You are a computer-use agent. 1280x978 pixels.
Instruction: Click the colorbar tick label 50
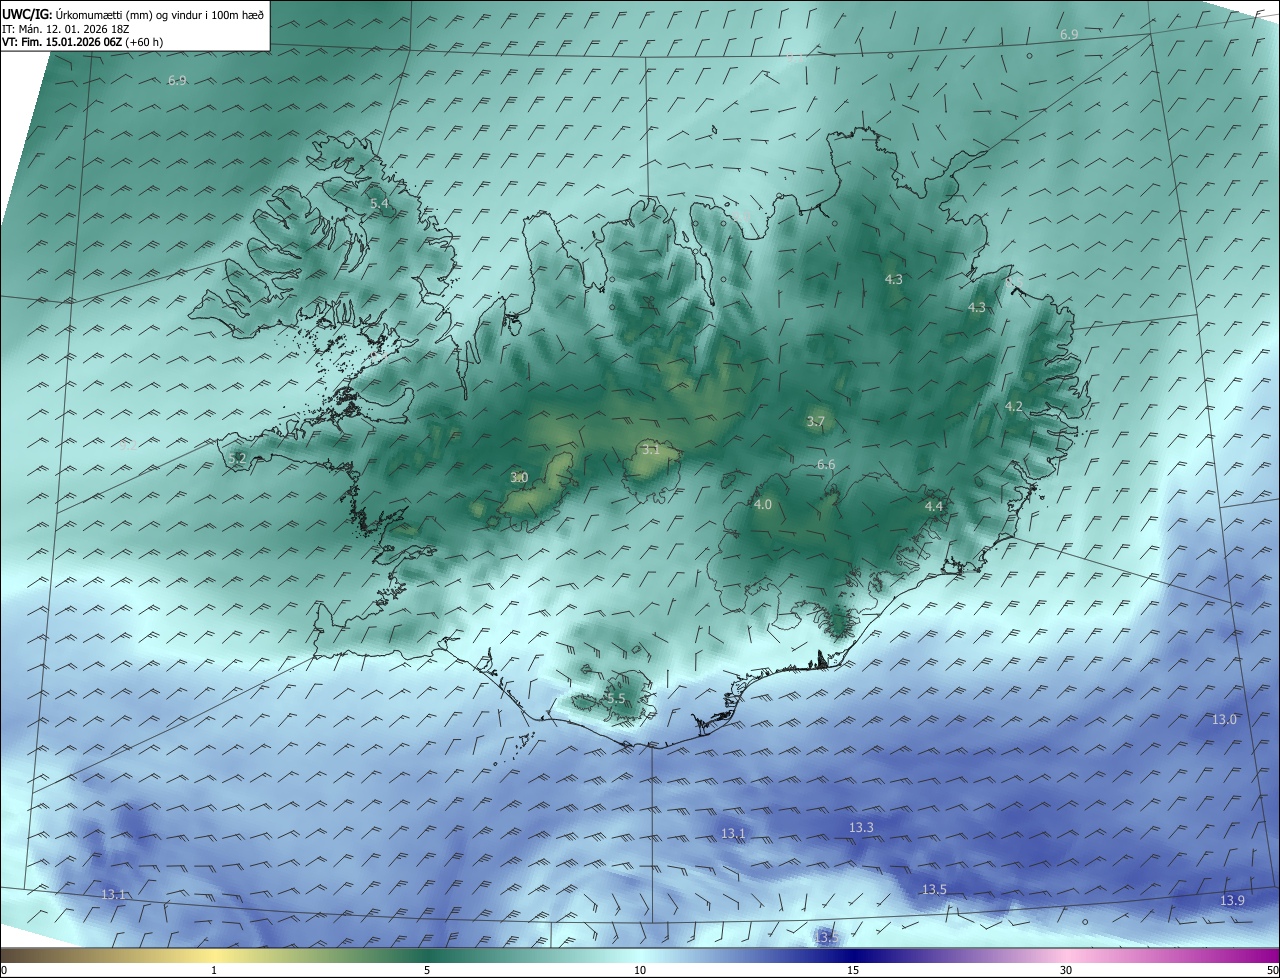pyautogui.click(x=1272, y=970)
